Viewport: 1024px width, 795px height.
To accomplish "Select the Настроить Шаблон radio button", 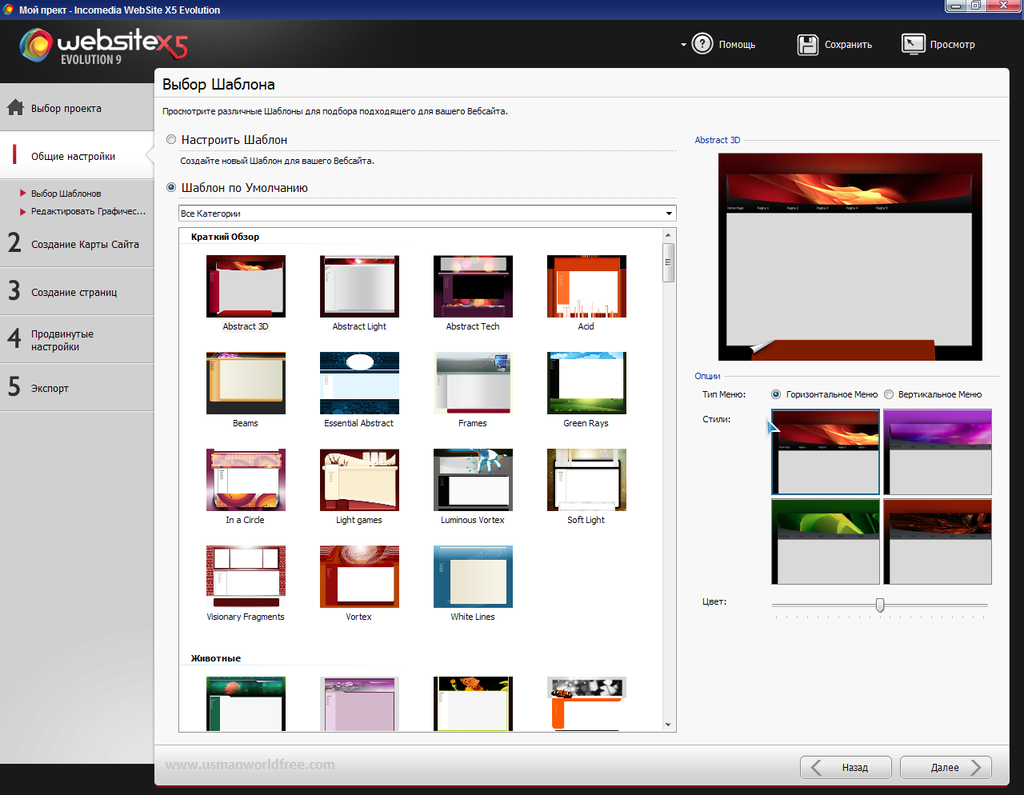I will [171, 139].
